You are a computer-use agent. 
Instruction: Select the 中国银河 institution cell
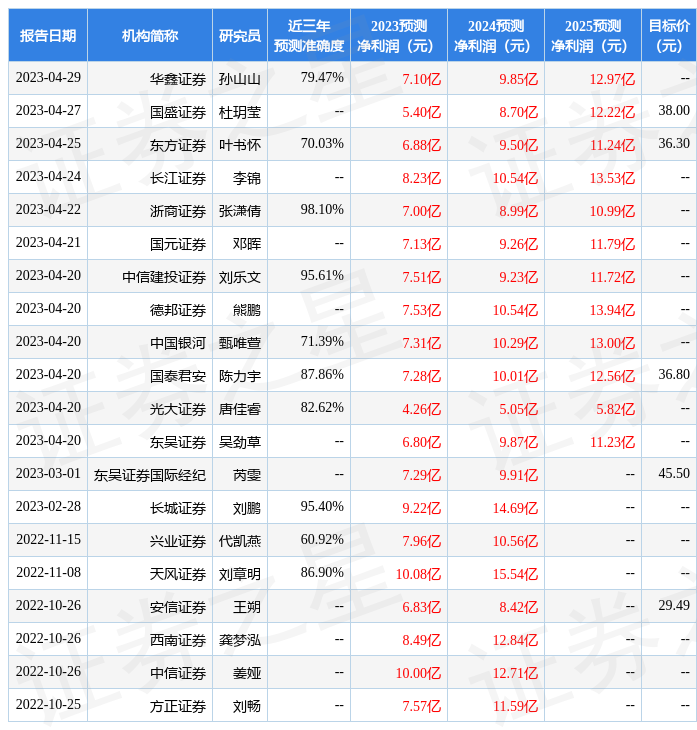(149, 343)
